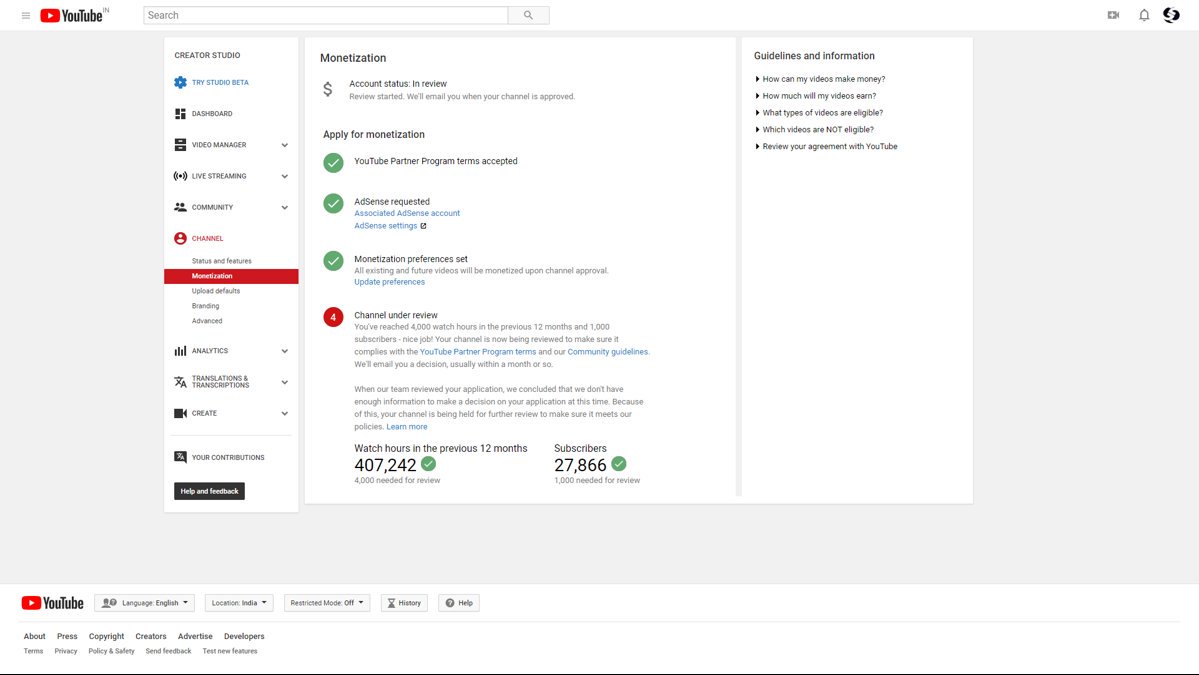The height and width of the screenshot is (675, 1199).
Task: Expand the Create section chevron
Action: click(x=284, y=414)
